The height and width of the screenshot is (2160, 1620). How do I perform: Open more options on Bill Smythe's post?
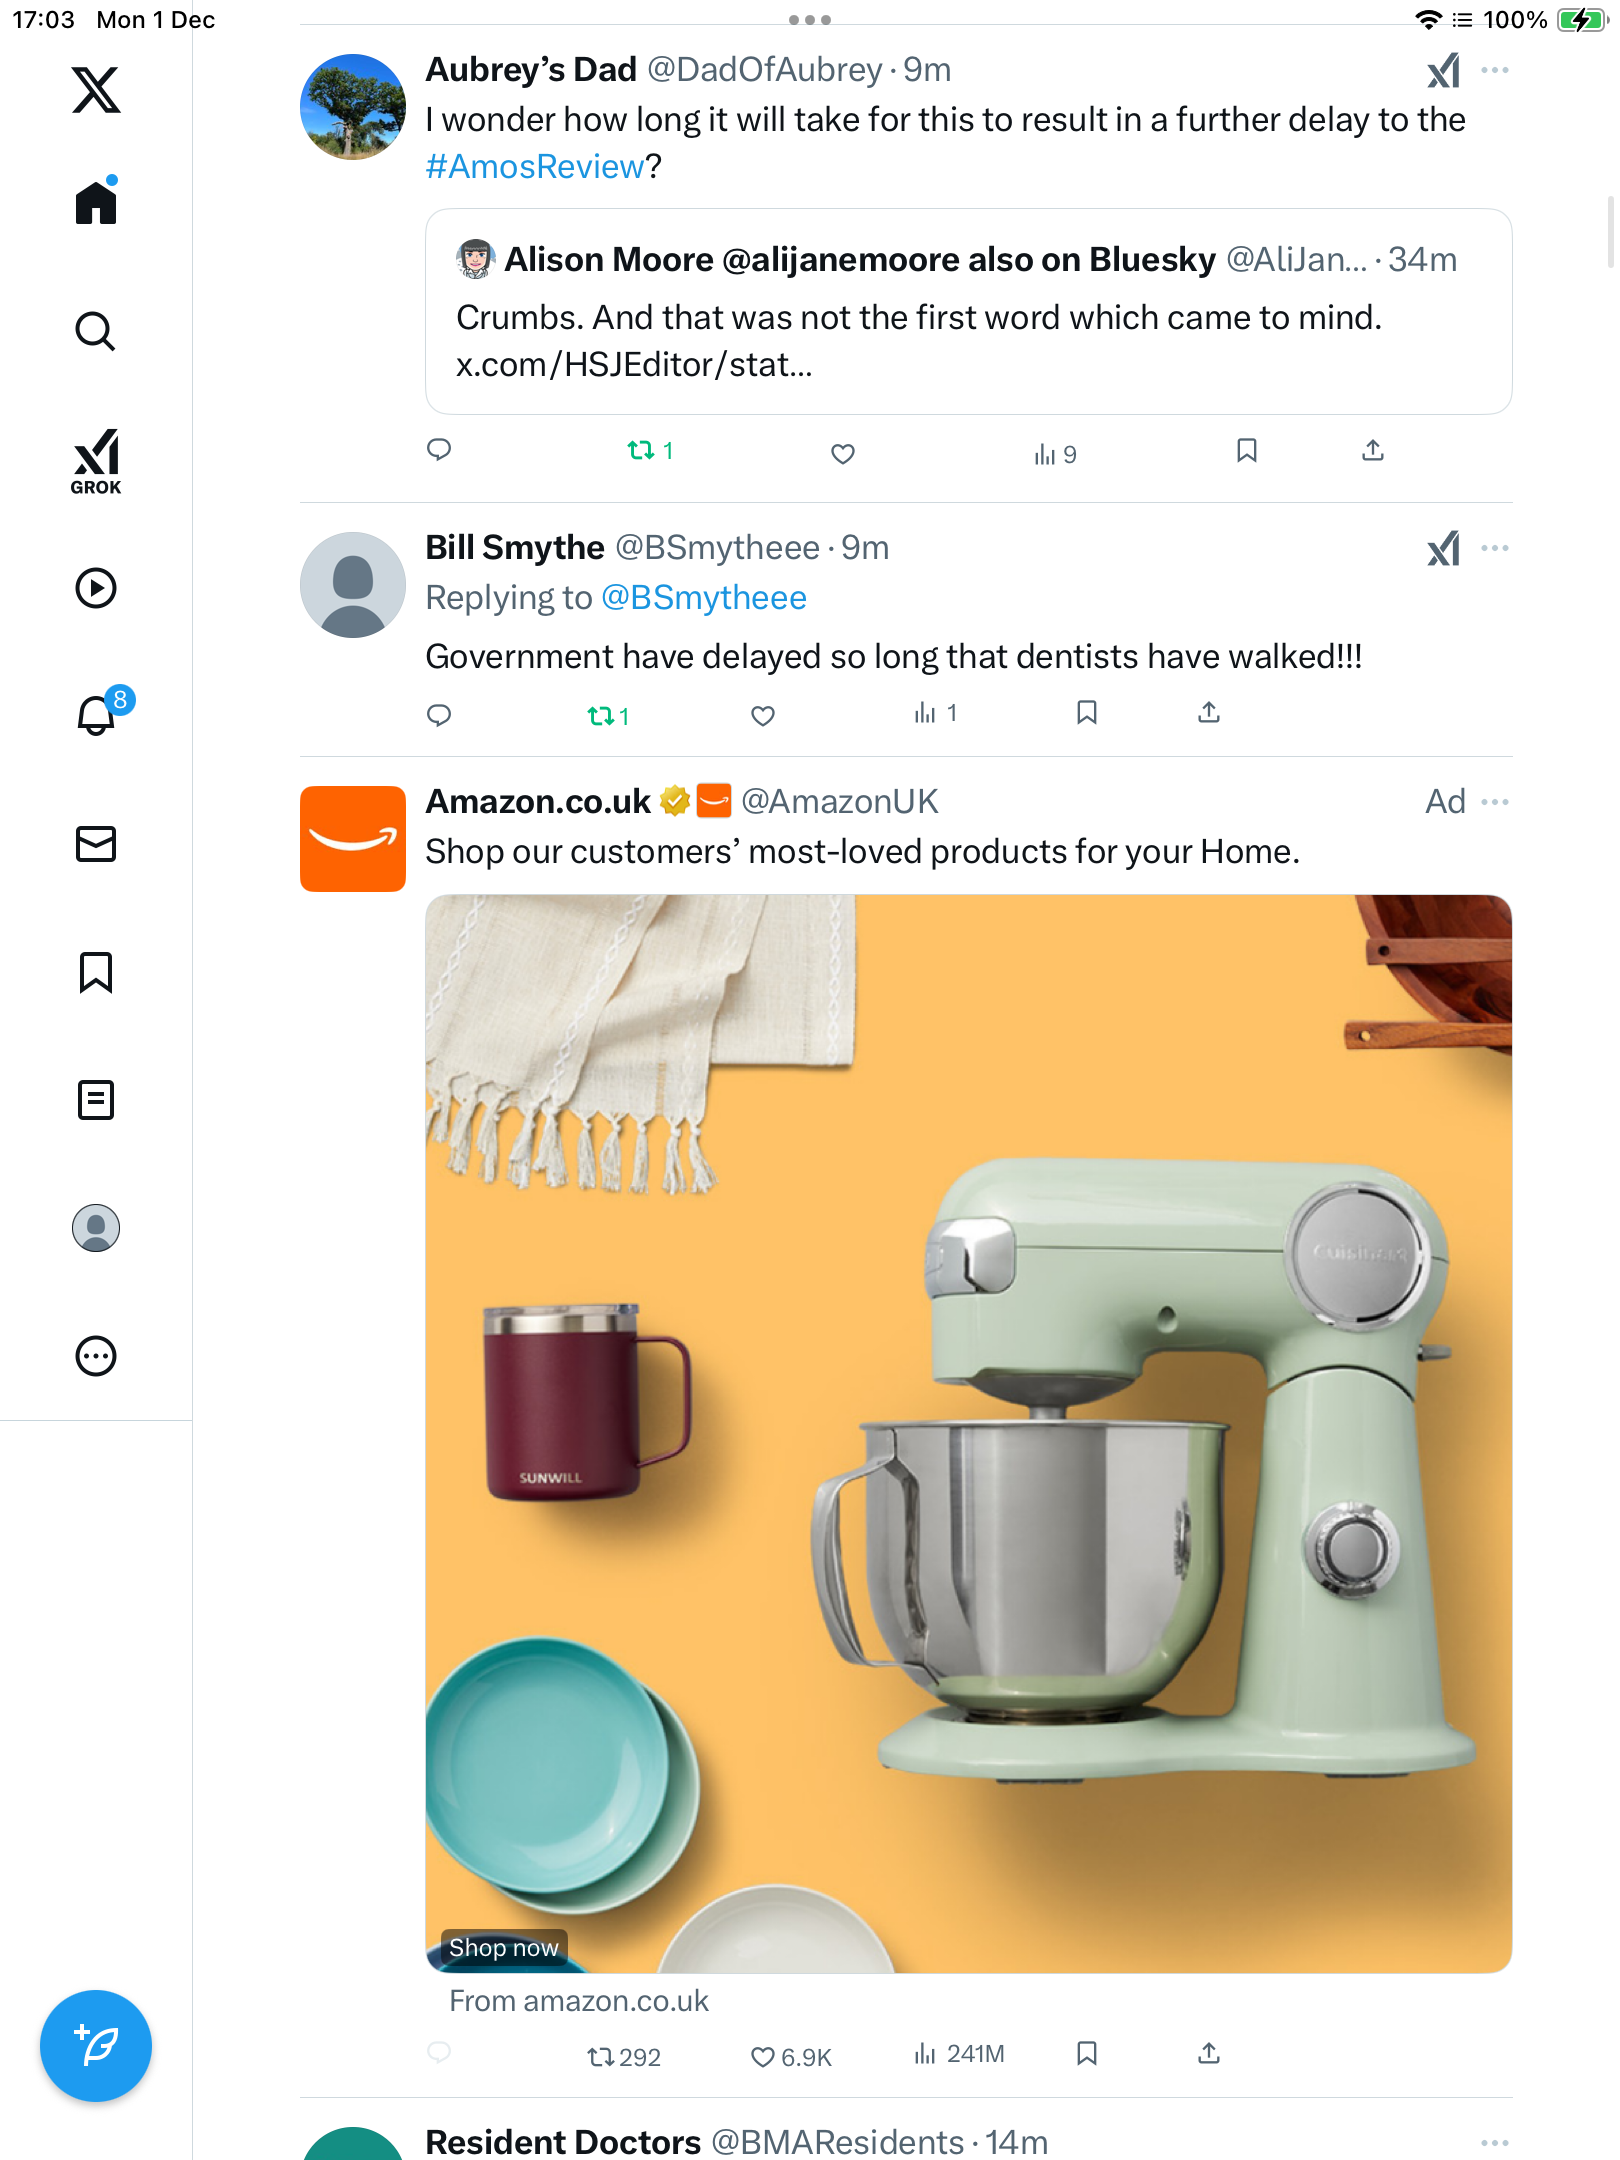tap(1495, 548)
